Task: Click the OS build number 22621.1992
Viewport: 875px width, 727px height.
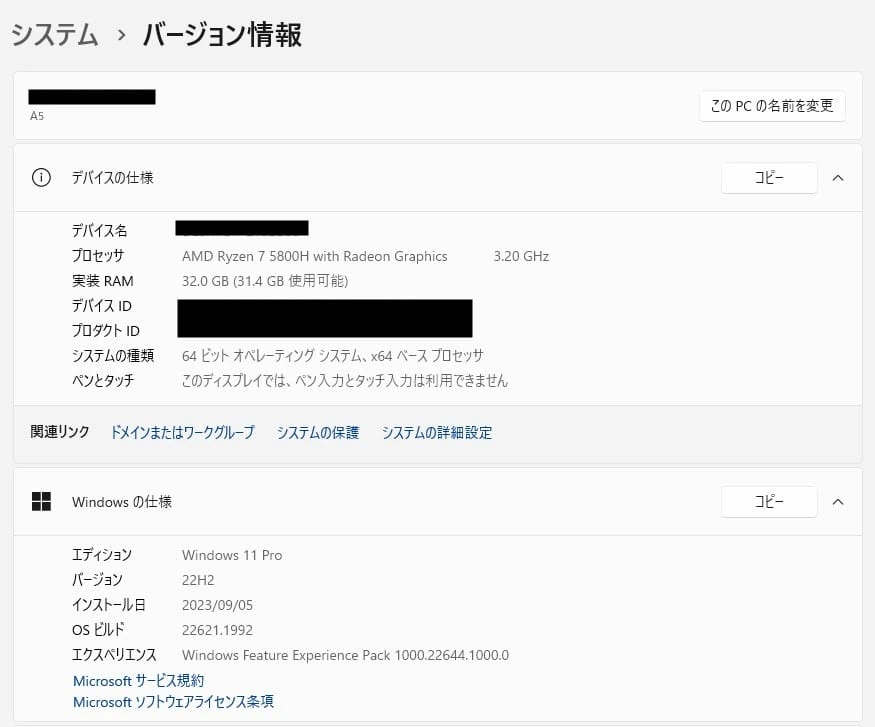Action: 217,630
